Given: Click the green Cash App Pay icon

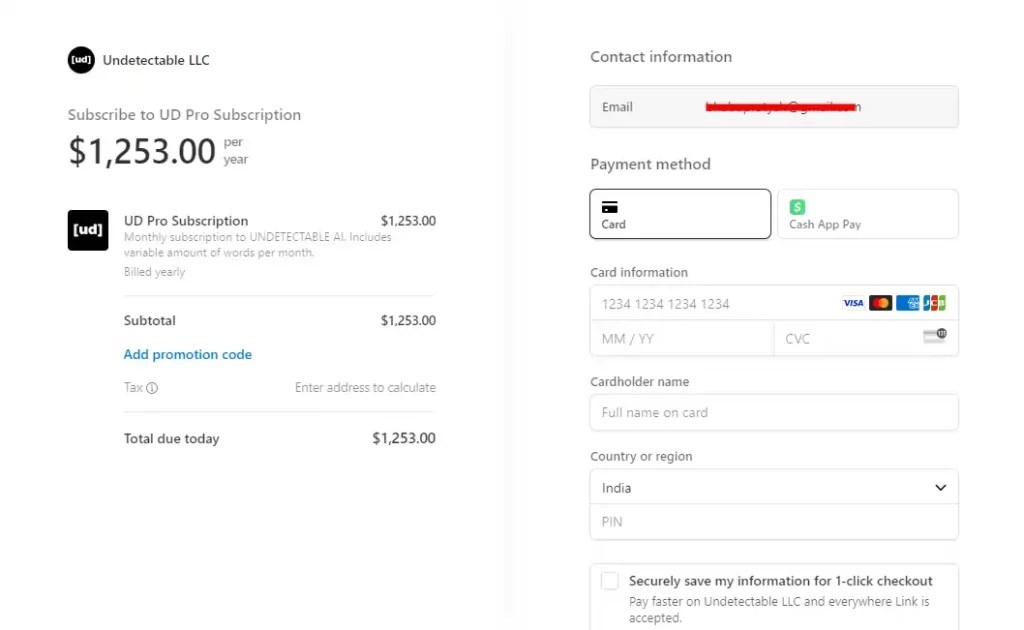Looking at the screenshot, I should (797, 207).
